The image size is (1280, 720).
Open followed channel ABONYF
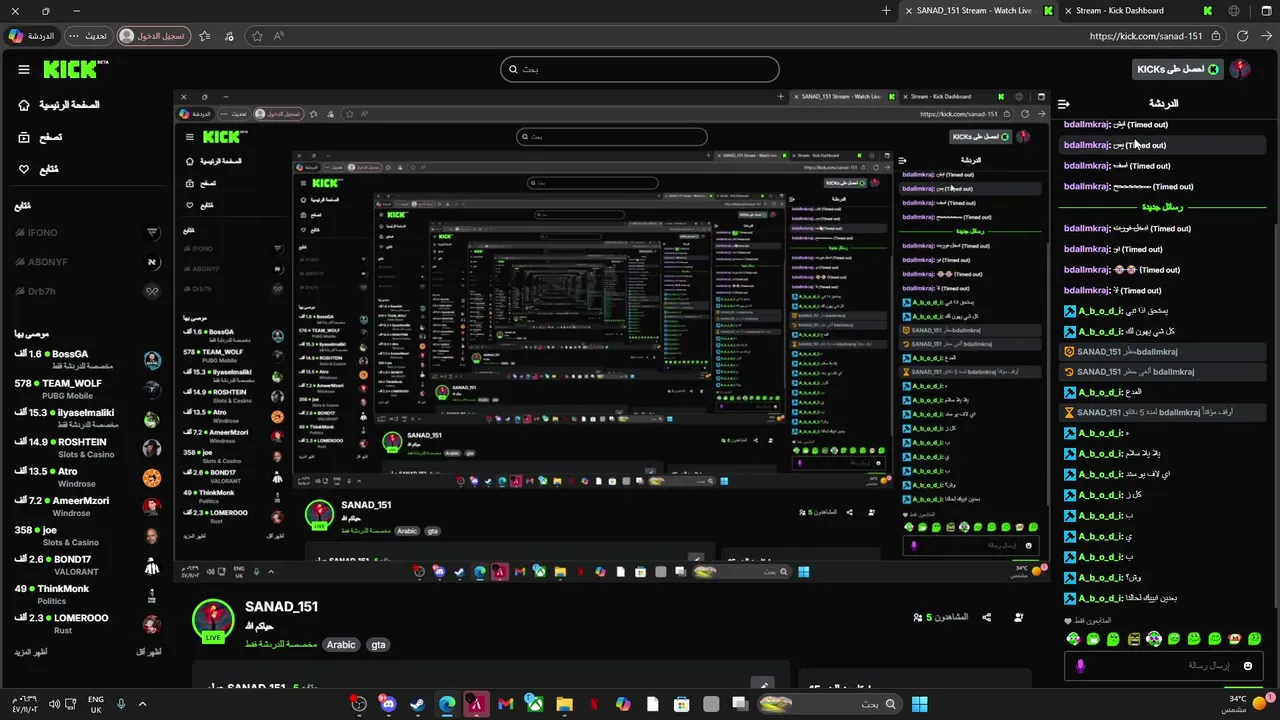tap(87, 262)
